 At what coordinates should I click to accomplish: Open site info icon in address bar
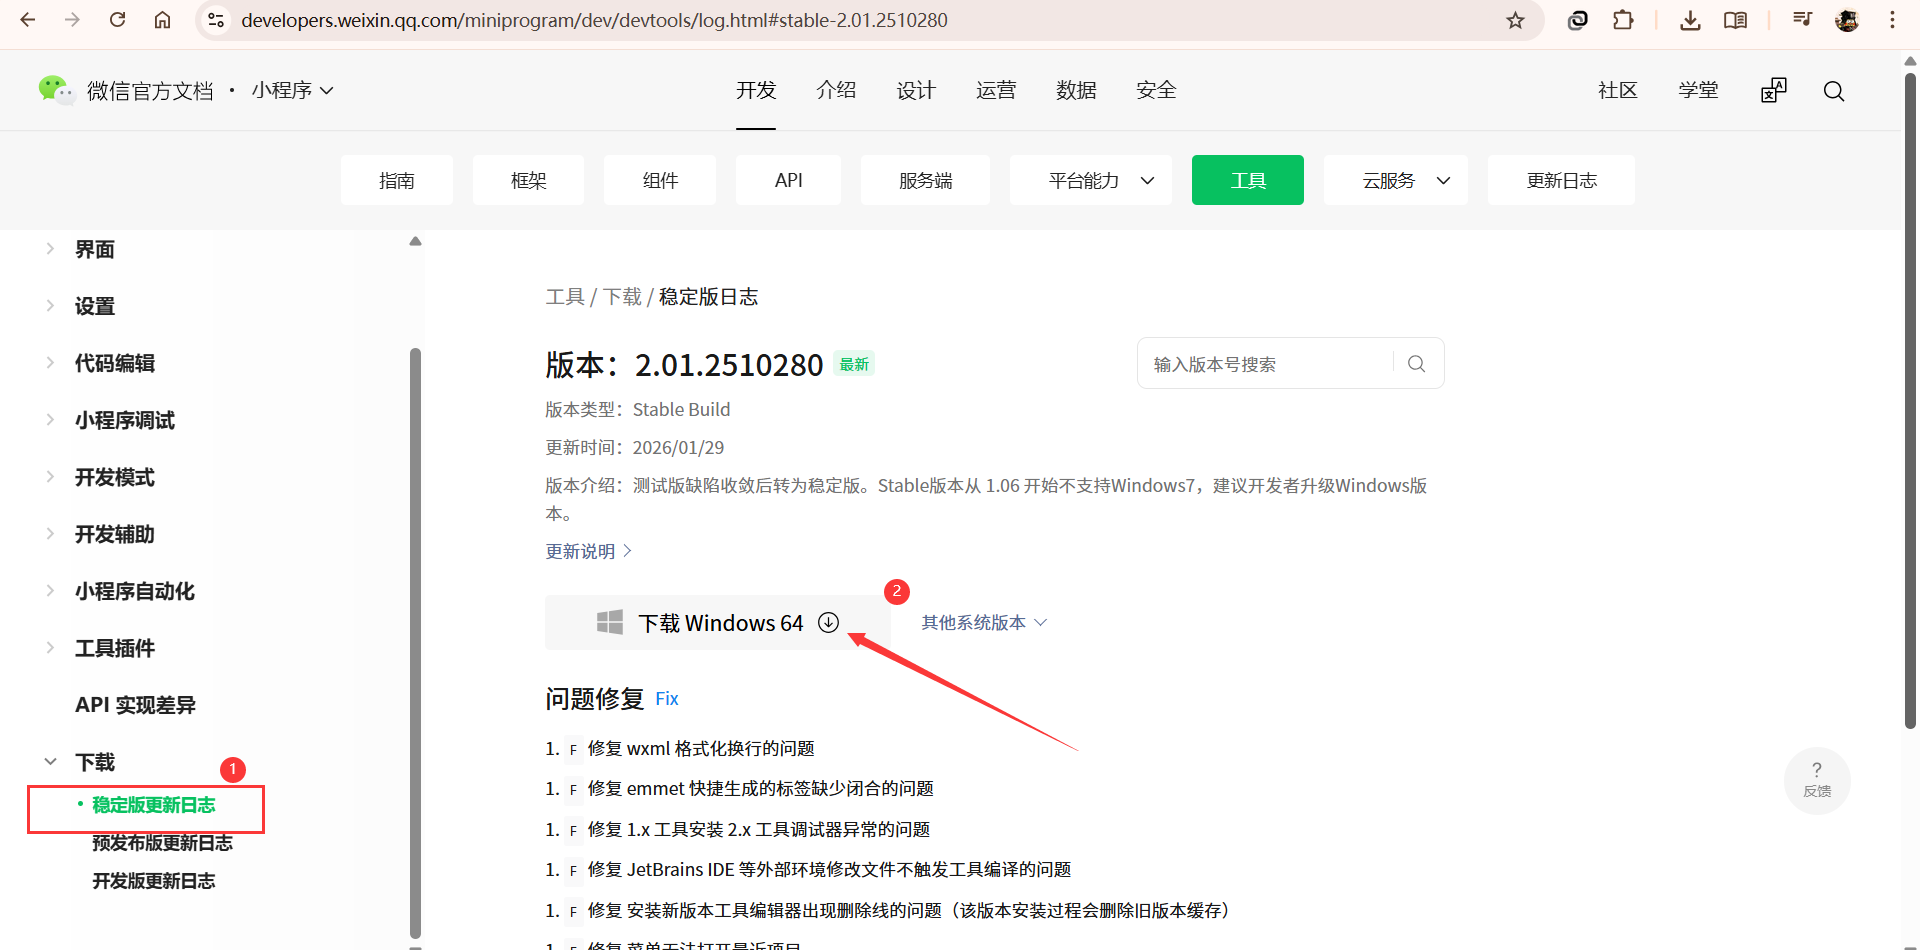[x=215, y=20]
